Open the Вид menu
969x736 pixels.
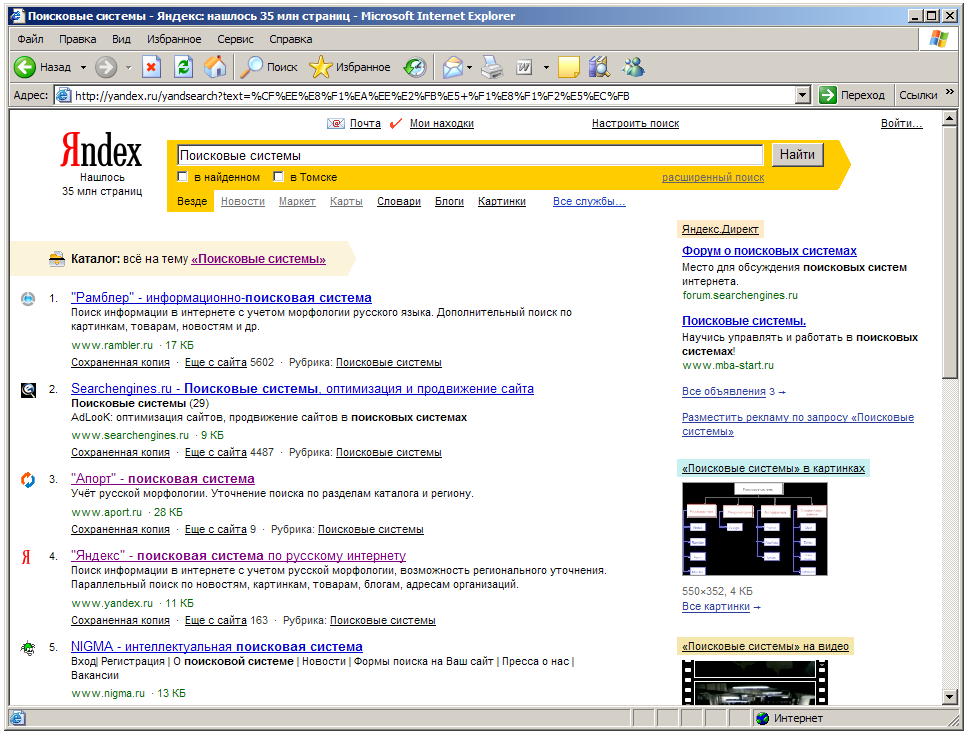point(121,39)
